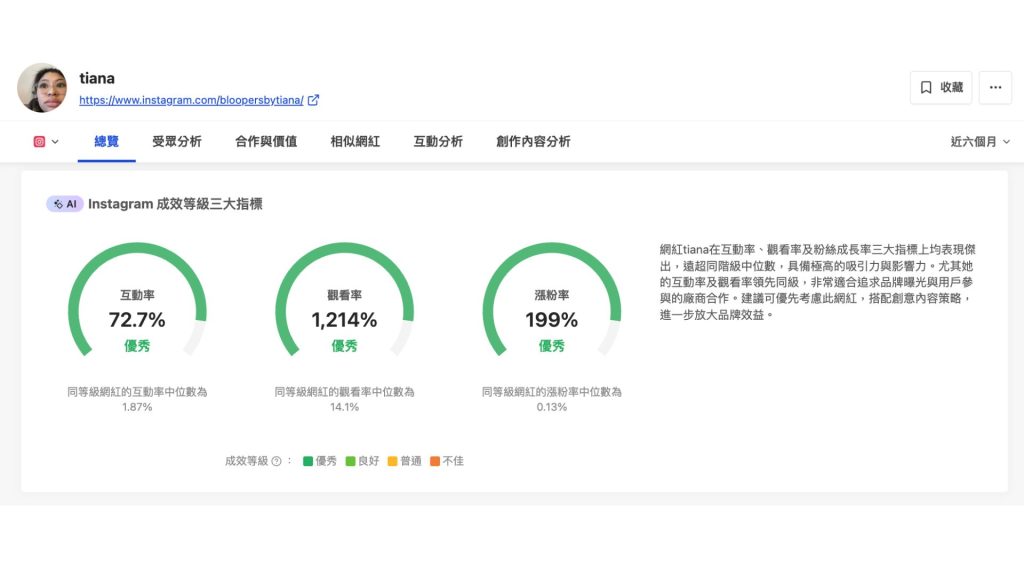This screenshot has width=1024, height=576.
Task: Open the three-dot more options menu
Action: [x=995, y=88]
